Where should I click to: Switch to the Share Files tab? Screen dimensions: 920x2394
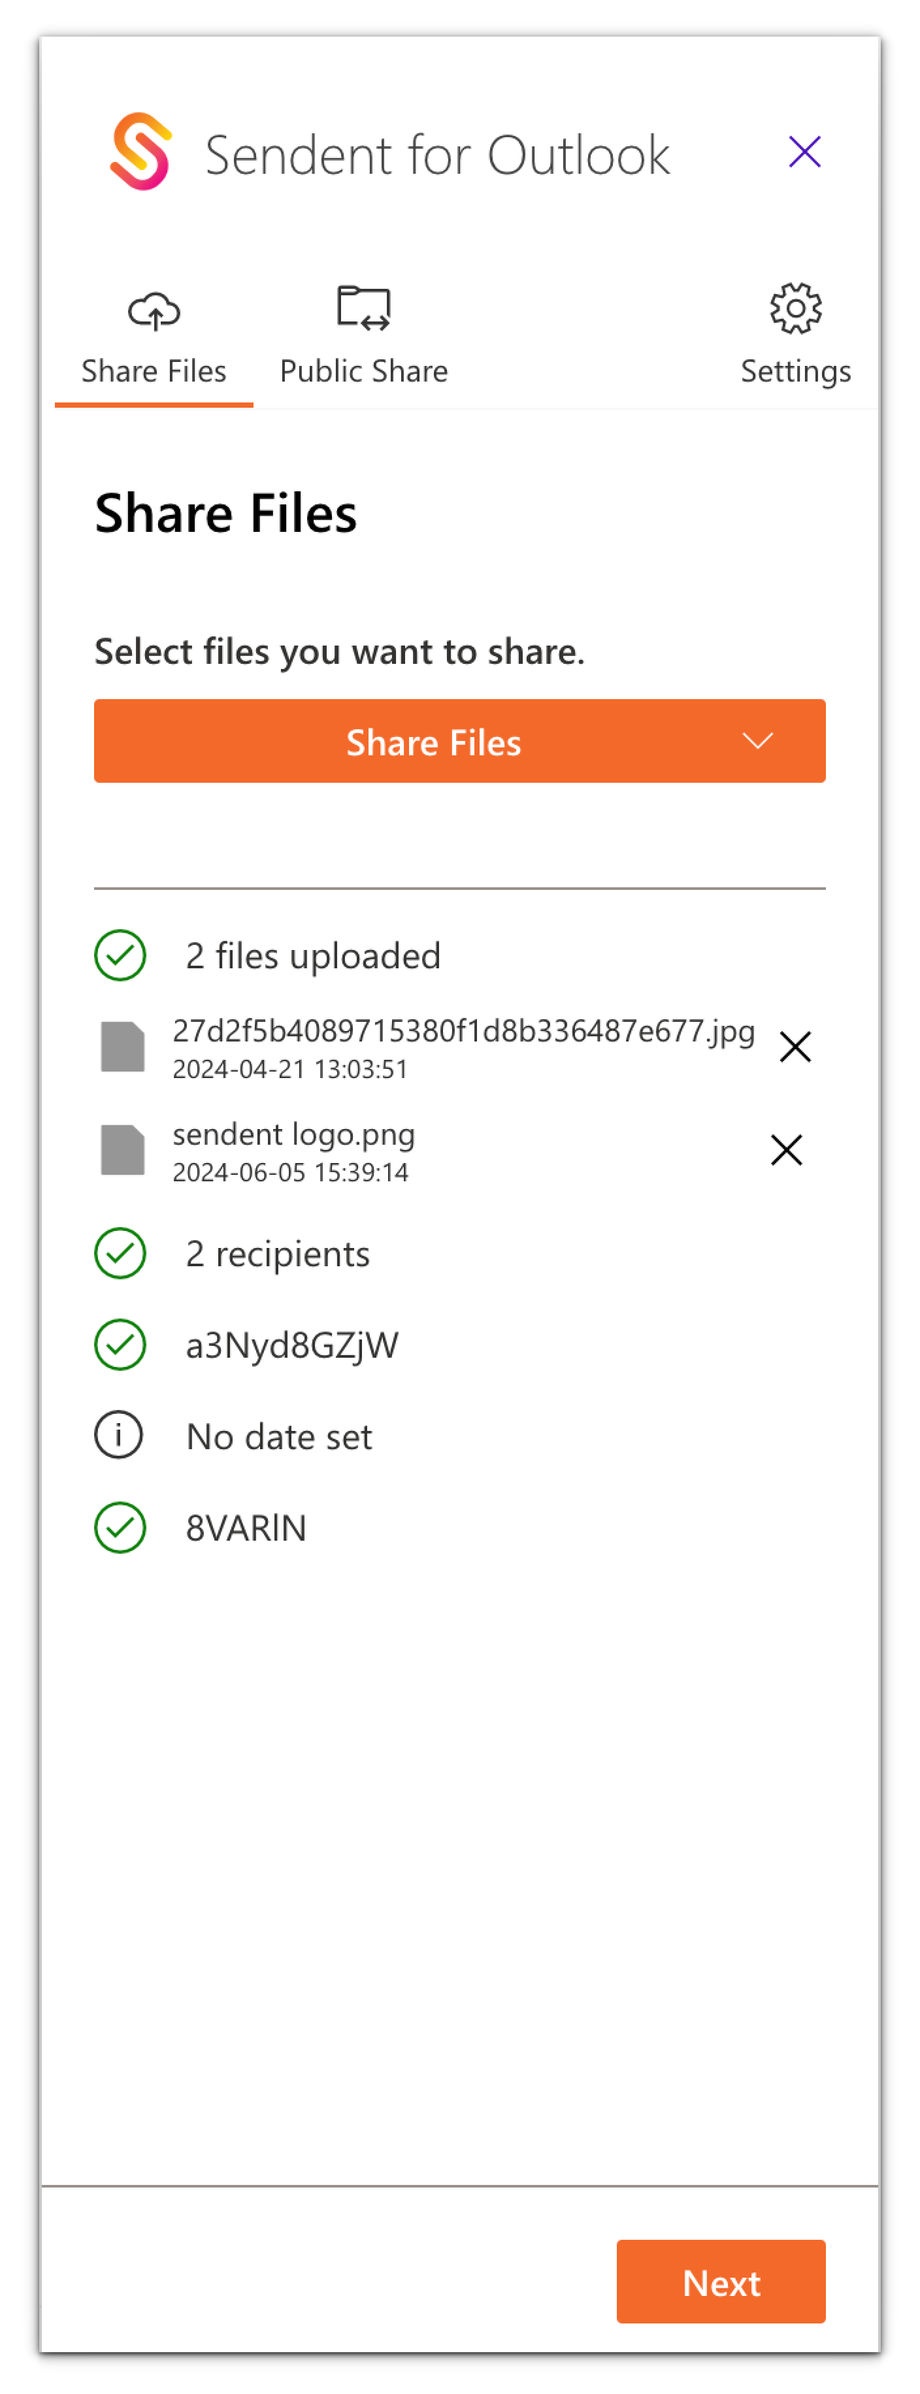click(x=154, y=370)
